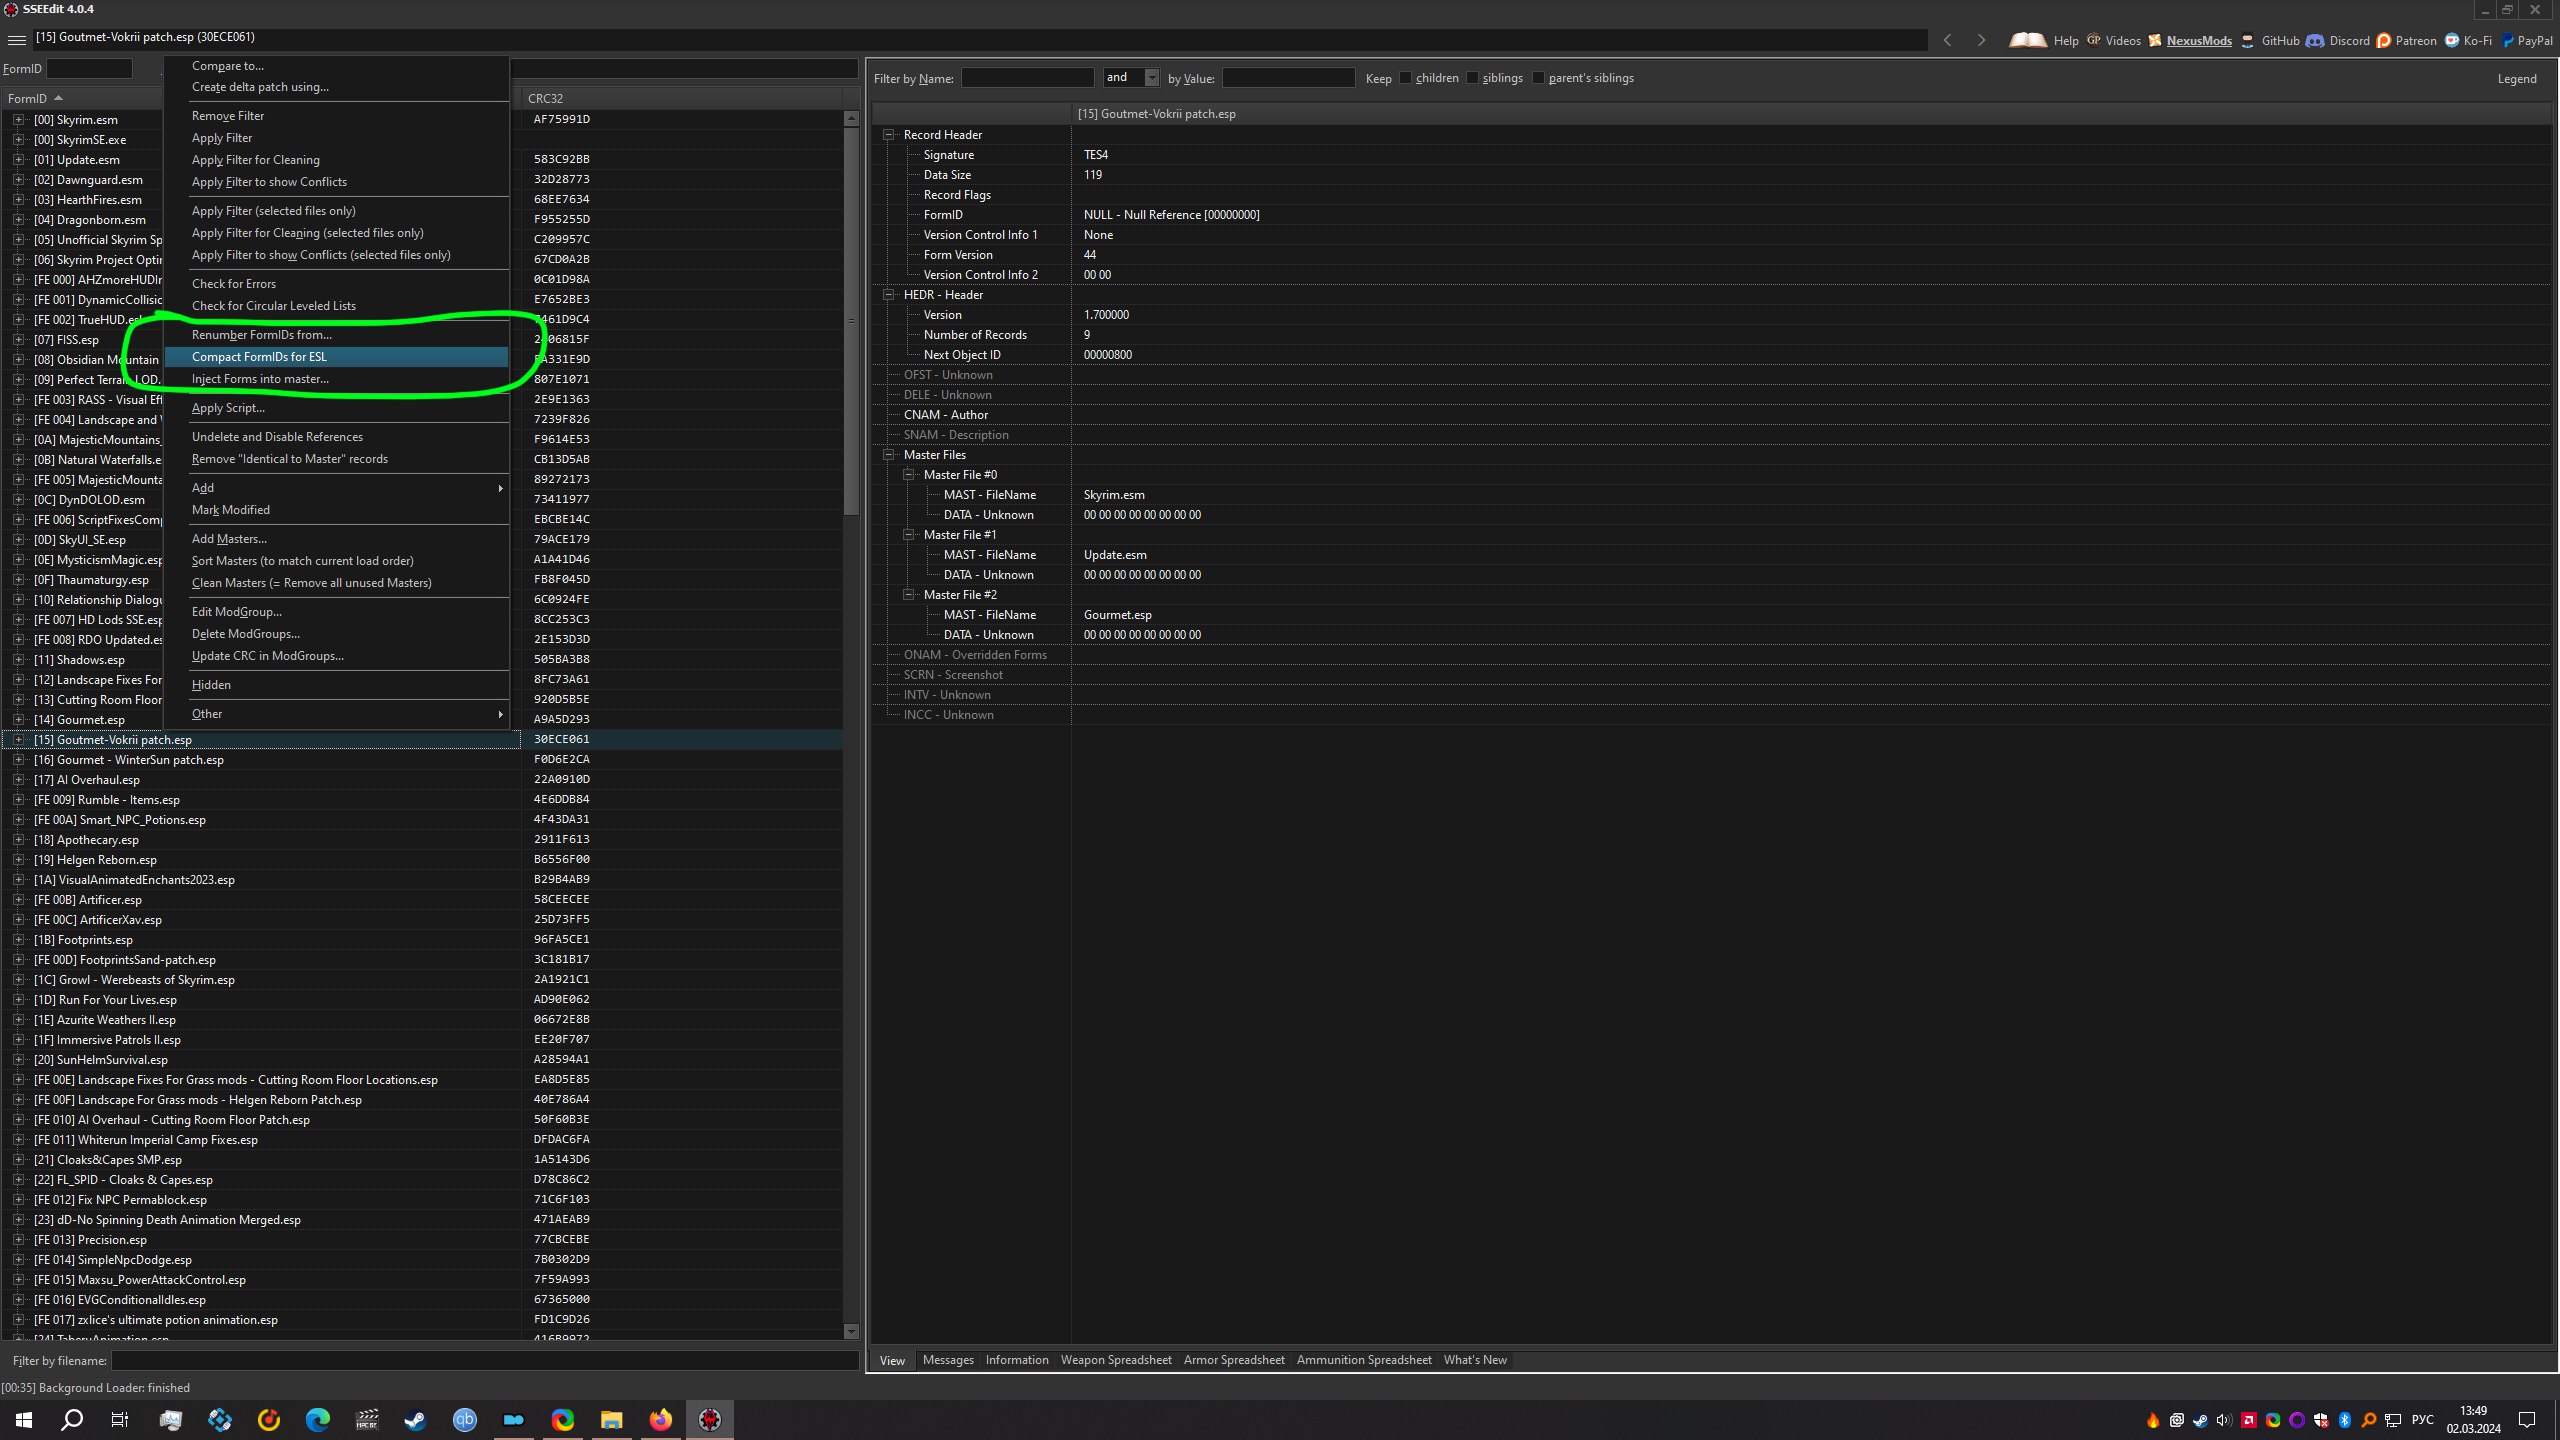This screenshot has height=1440, width=2560.
Task: Open Windows Security tray icon
Action: click(x=2321, y=1419)
